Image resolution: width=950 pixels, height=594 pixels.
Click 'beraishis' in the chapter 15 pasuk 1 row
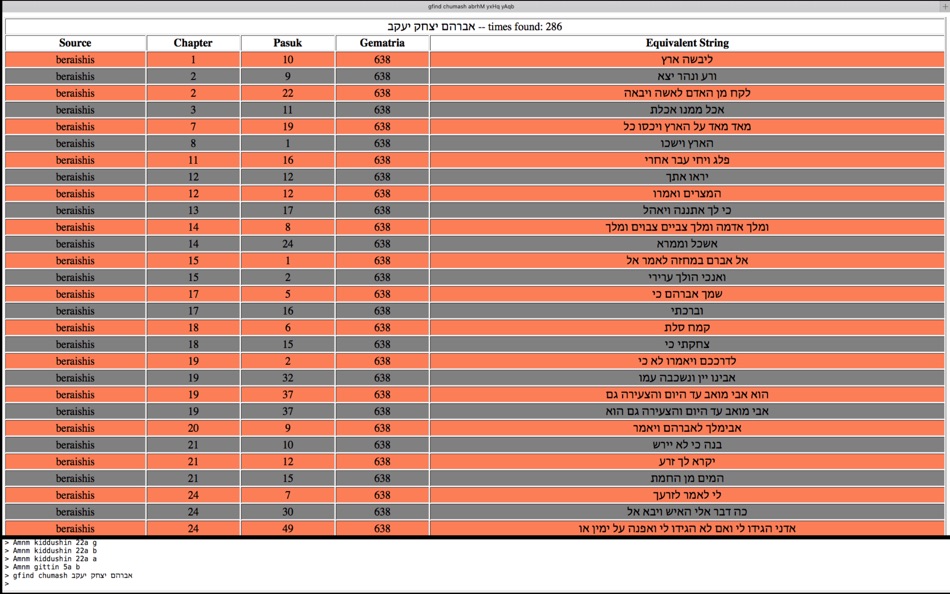pos(75,261)
